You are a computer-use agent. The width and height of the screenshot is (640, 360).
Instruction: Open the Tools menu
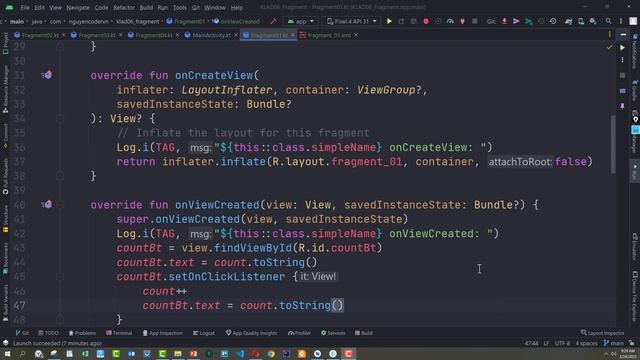[x=180, y=7]
